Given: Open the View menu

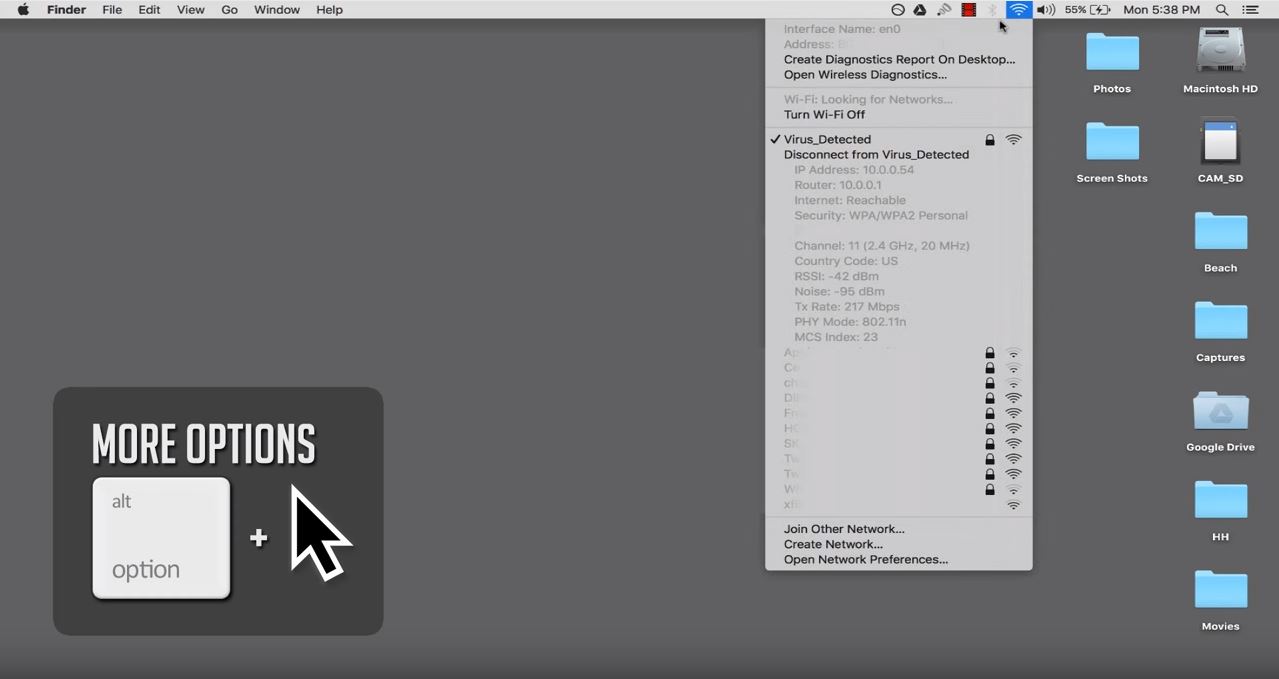Looking at the screenshot, I should 190,10.
